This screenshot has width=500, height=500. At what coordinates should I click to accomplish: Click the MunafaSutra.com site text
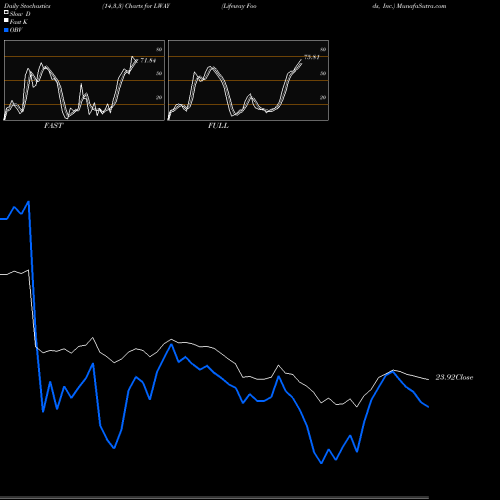[x=421, y=6]
